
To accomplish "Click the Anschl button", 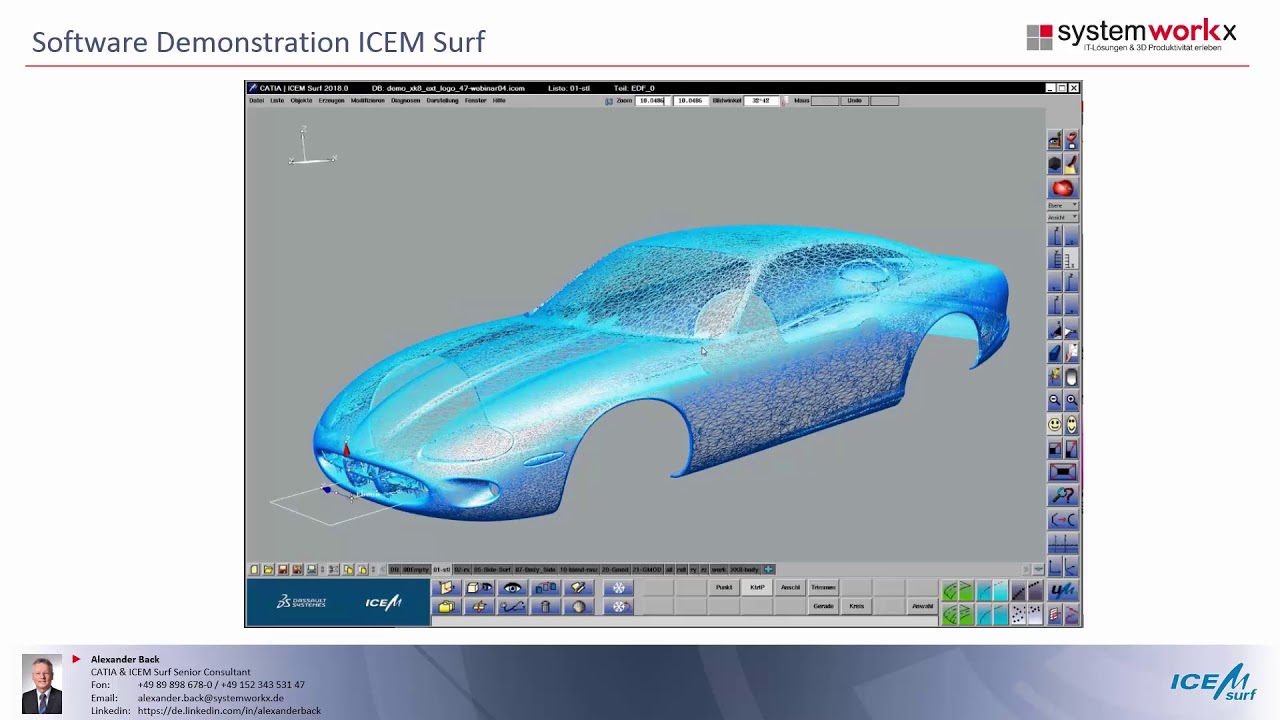I will click(x=790, y=587).
